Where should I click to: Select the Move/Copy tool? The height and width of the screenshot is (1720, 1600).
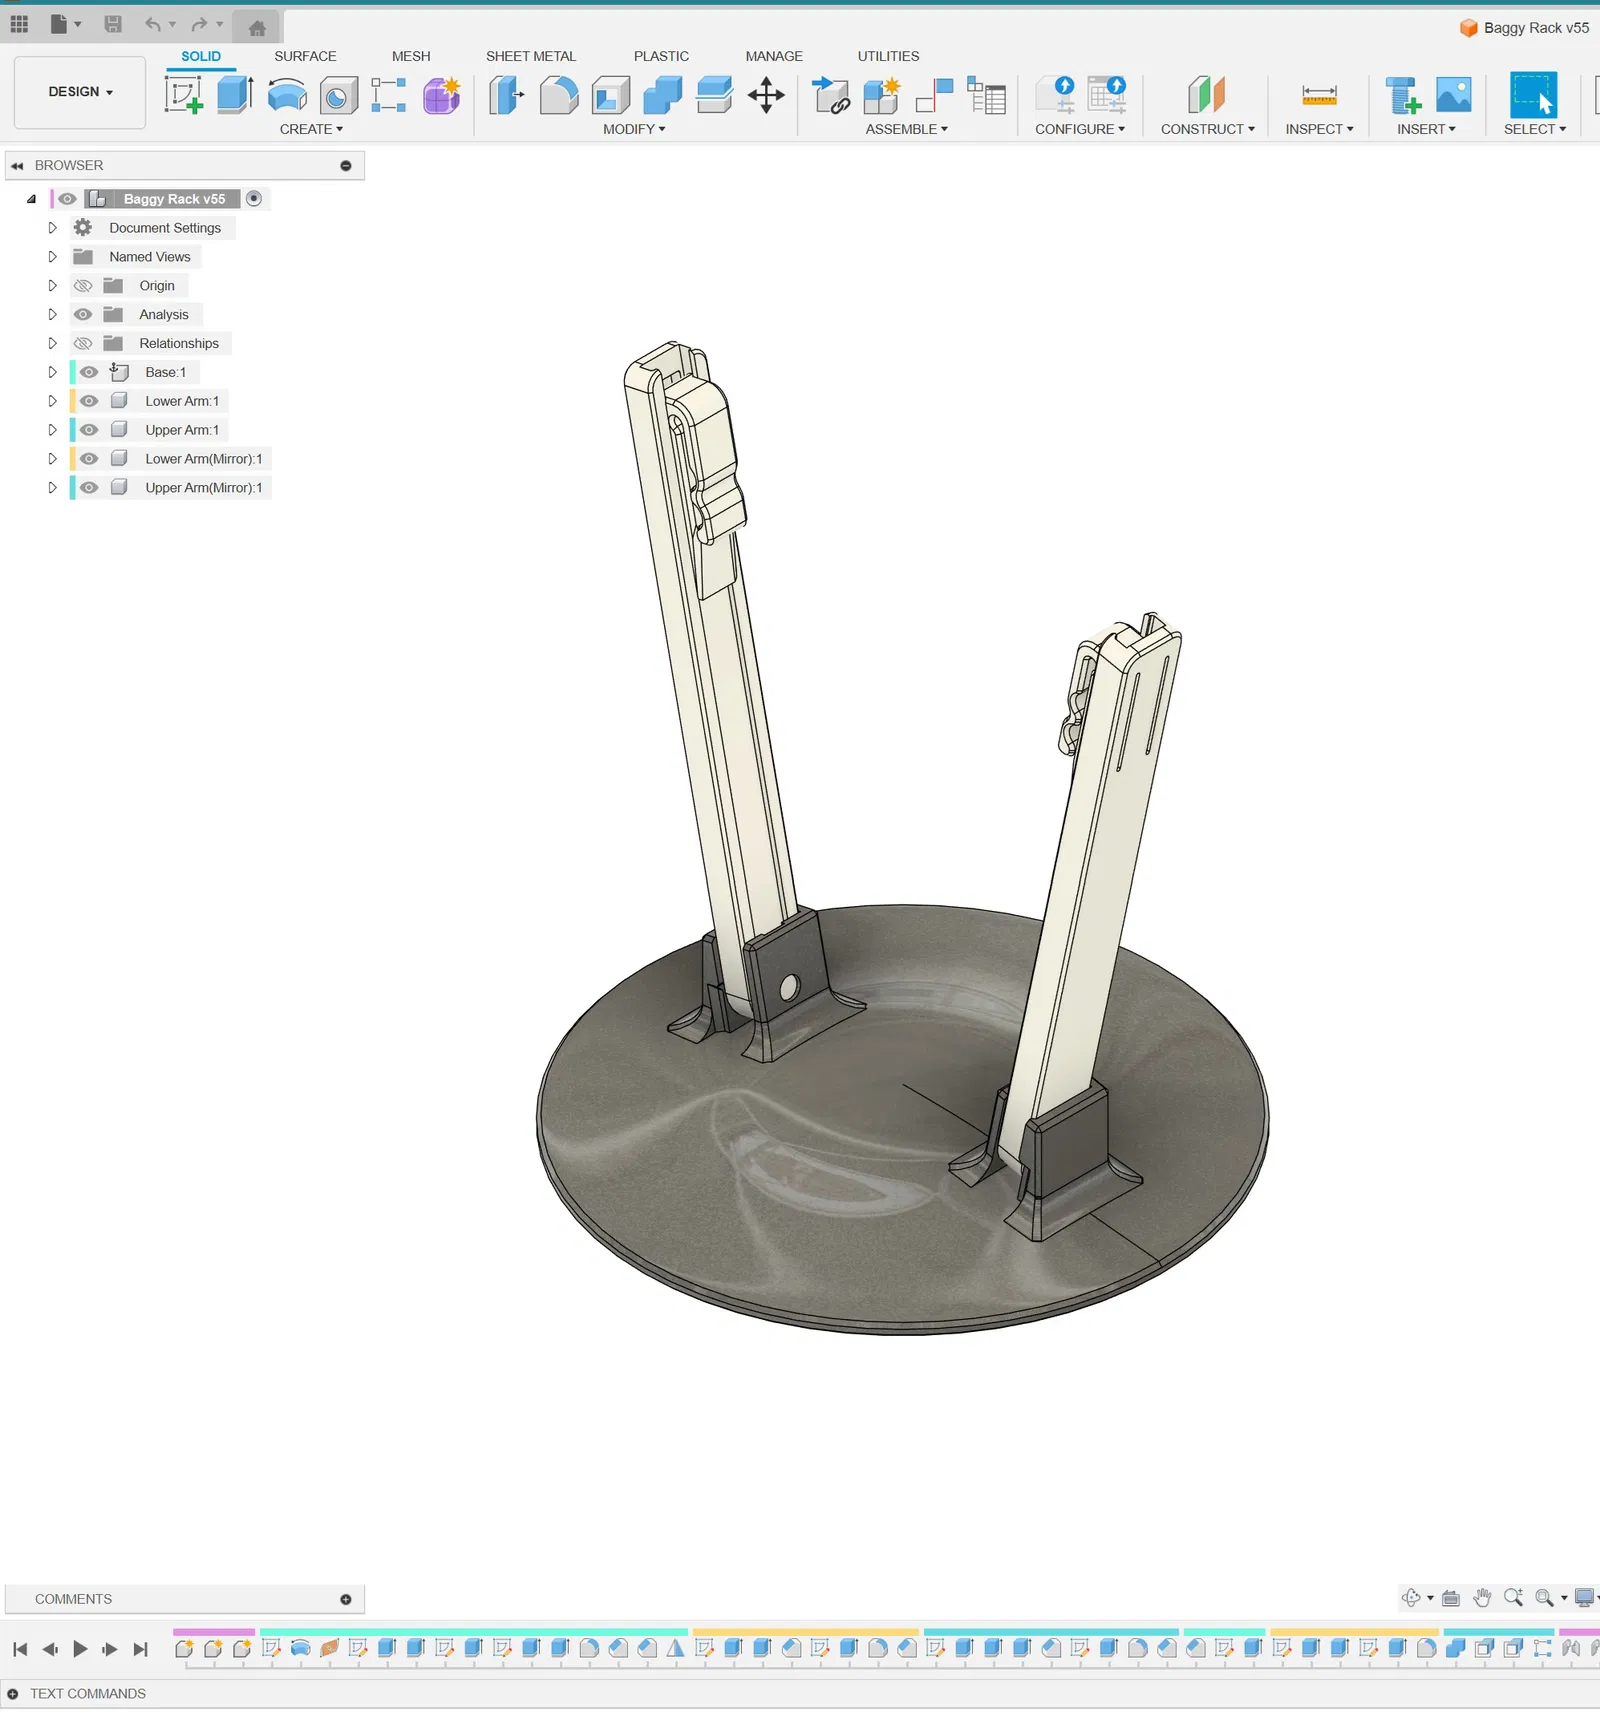[767, 96]
